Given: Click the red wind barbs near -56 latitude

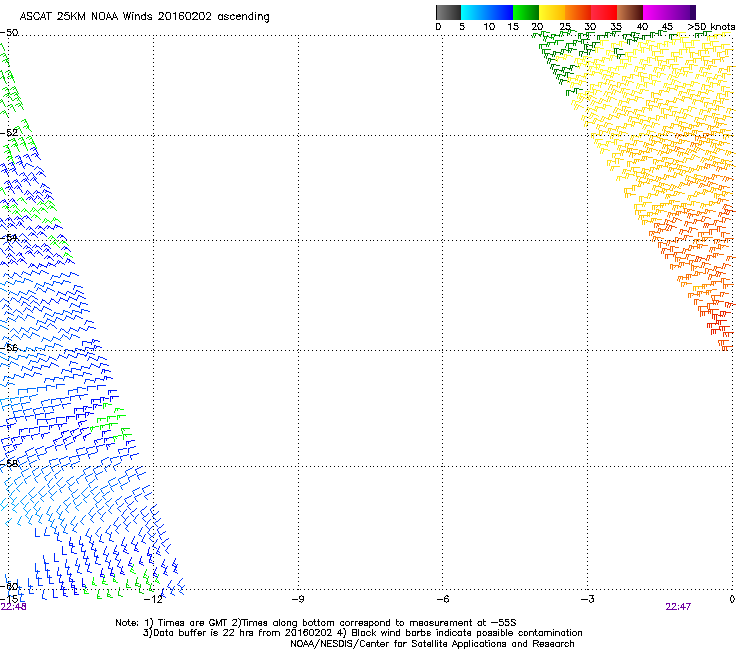Looking at the screenshot, I should 720,326.
